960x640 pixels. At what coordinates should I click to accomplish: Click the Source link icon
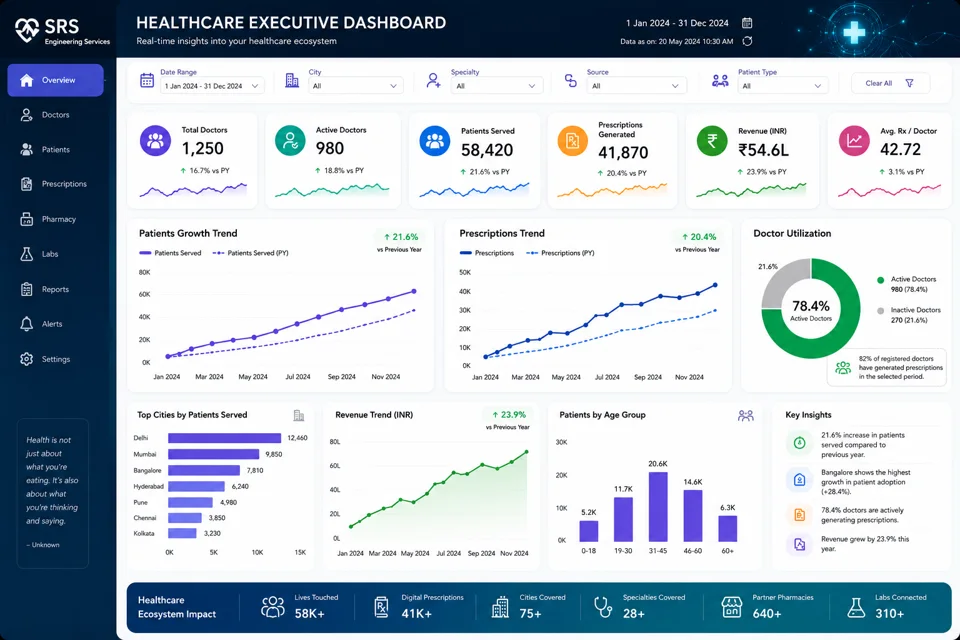(x=571, y=80)
